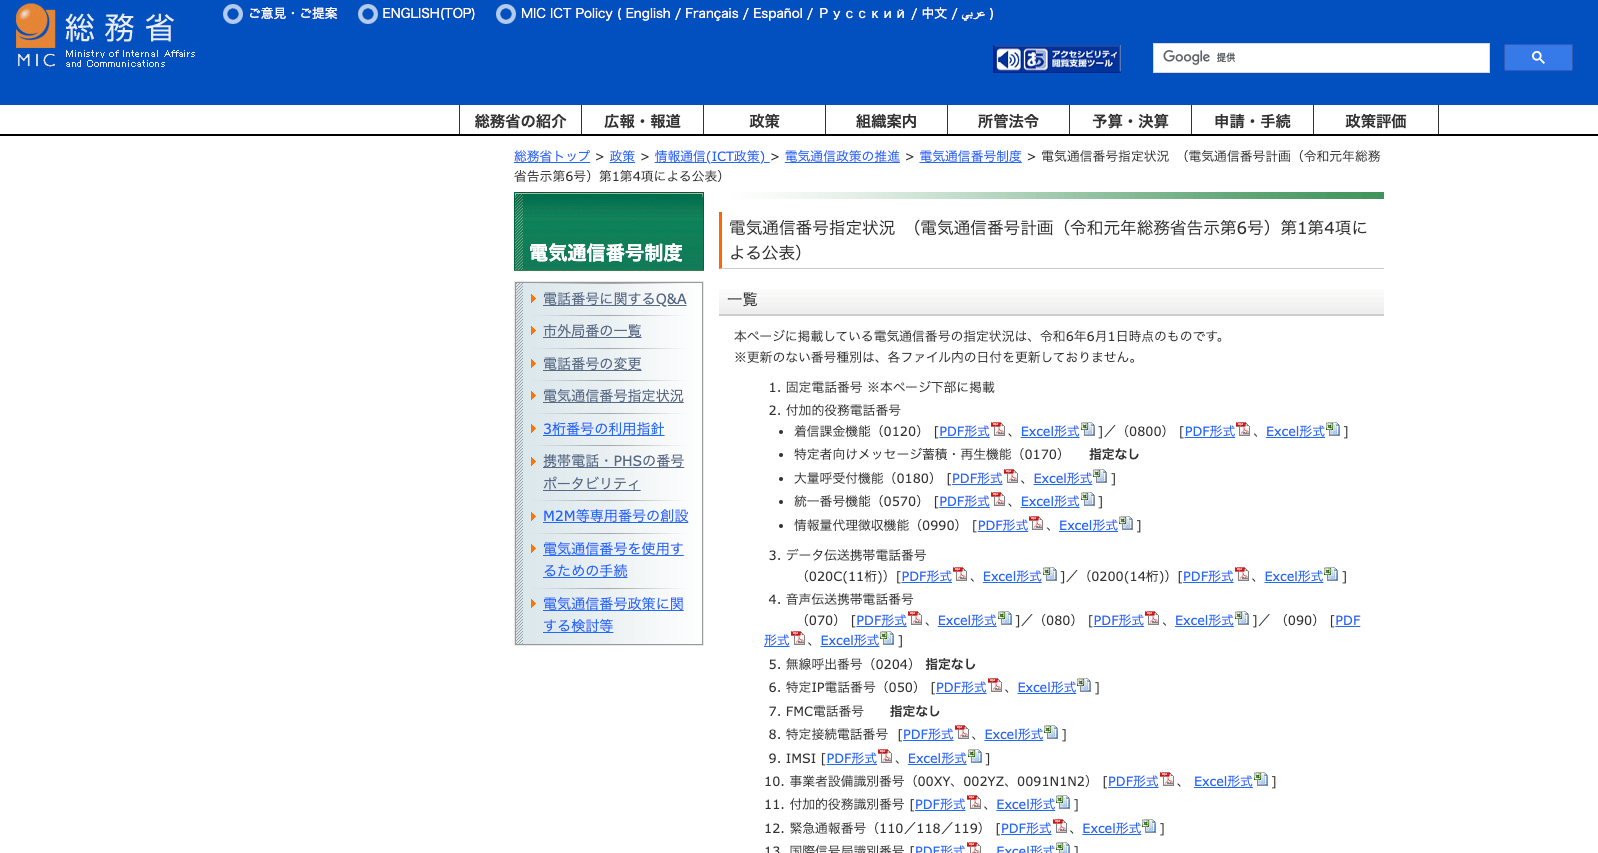Open the 中文 language link
The image size is (1598, 853).
tap(934, 14)
